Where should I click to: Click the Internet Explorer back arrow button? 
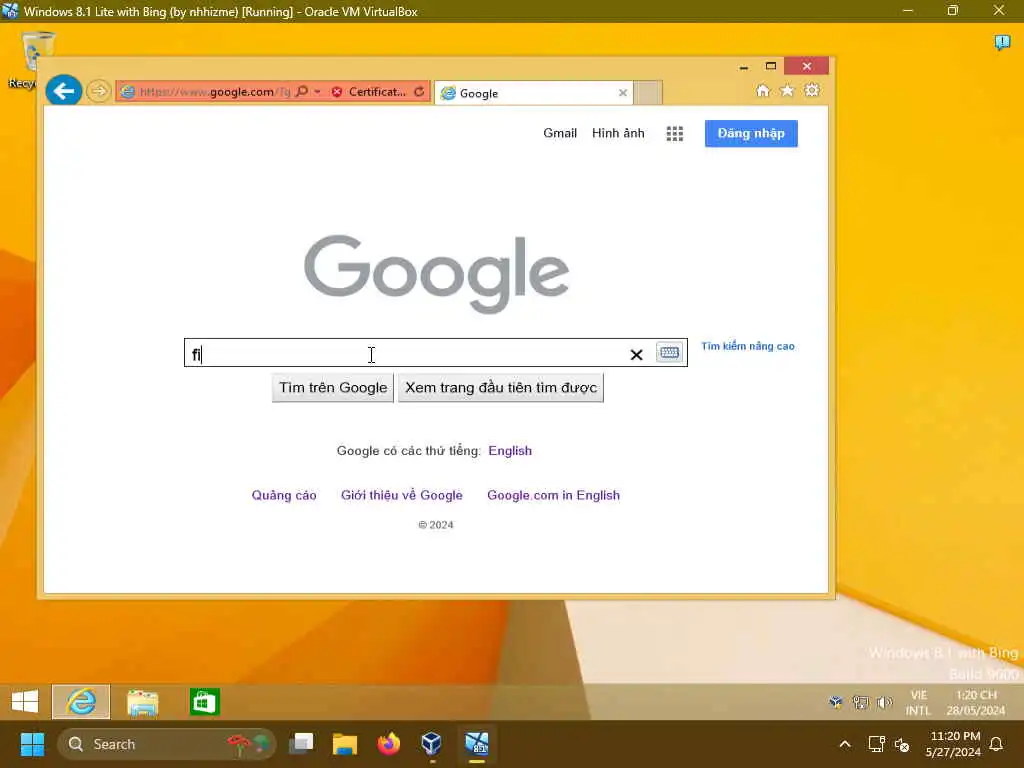(x=63, y=91)
